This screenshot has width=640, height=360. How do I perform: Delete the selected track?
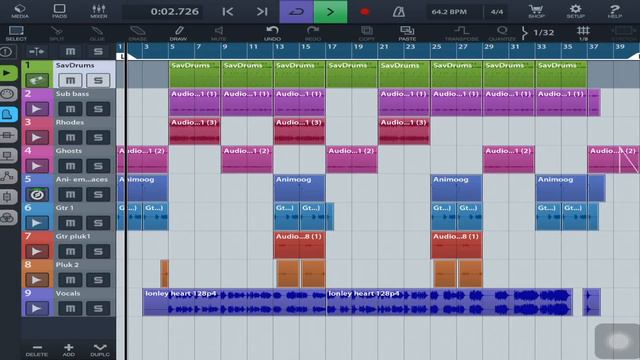pos(37,350)
